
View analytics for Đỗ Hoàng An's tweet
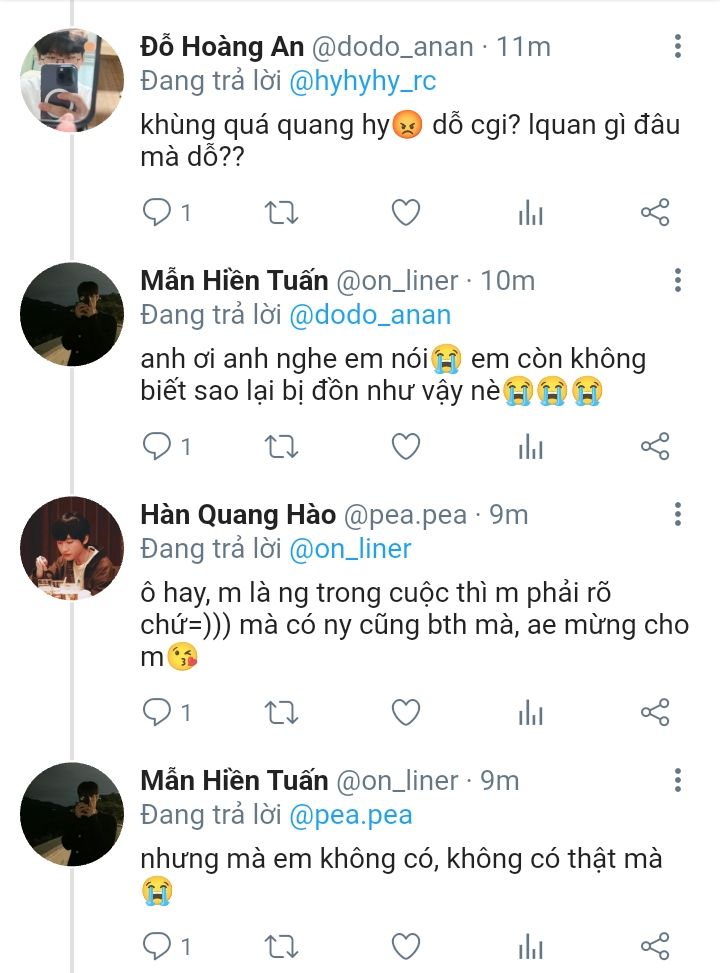pyautogui.click(x=530, y=213)
